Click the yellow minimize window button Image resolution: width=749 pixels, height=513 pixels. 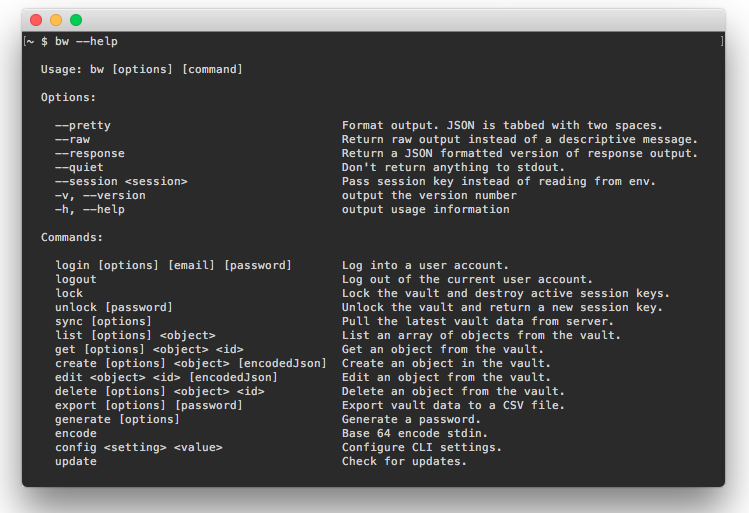56,20
